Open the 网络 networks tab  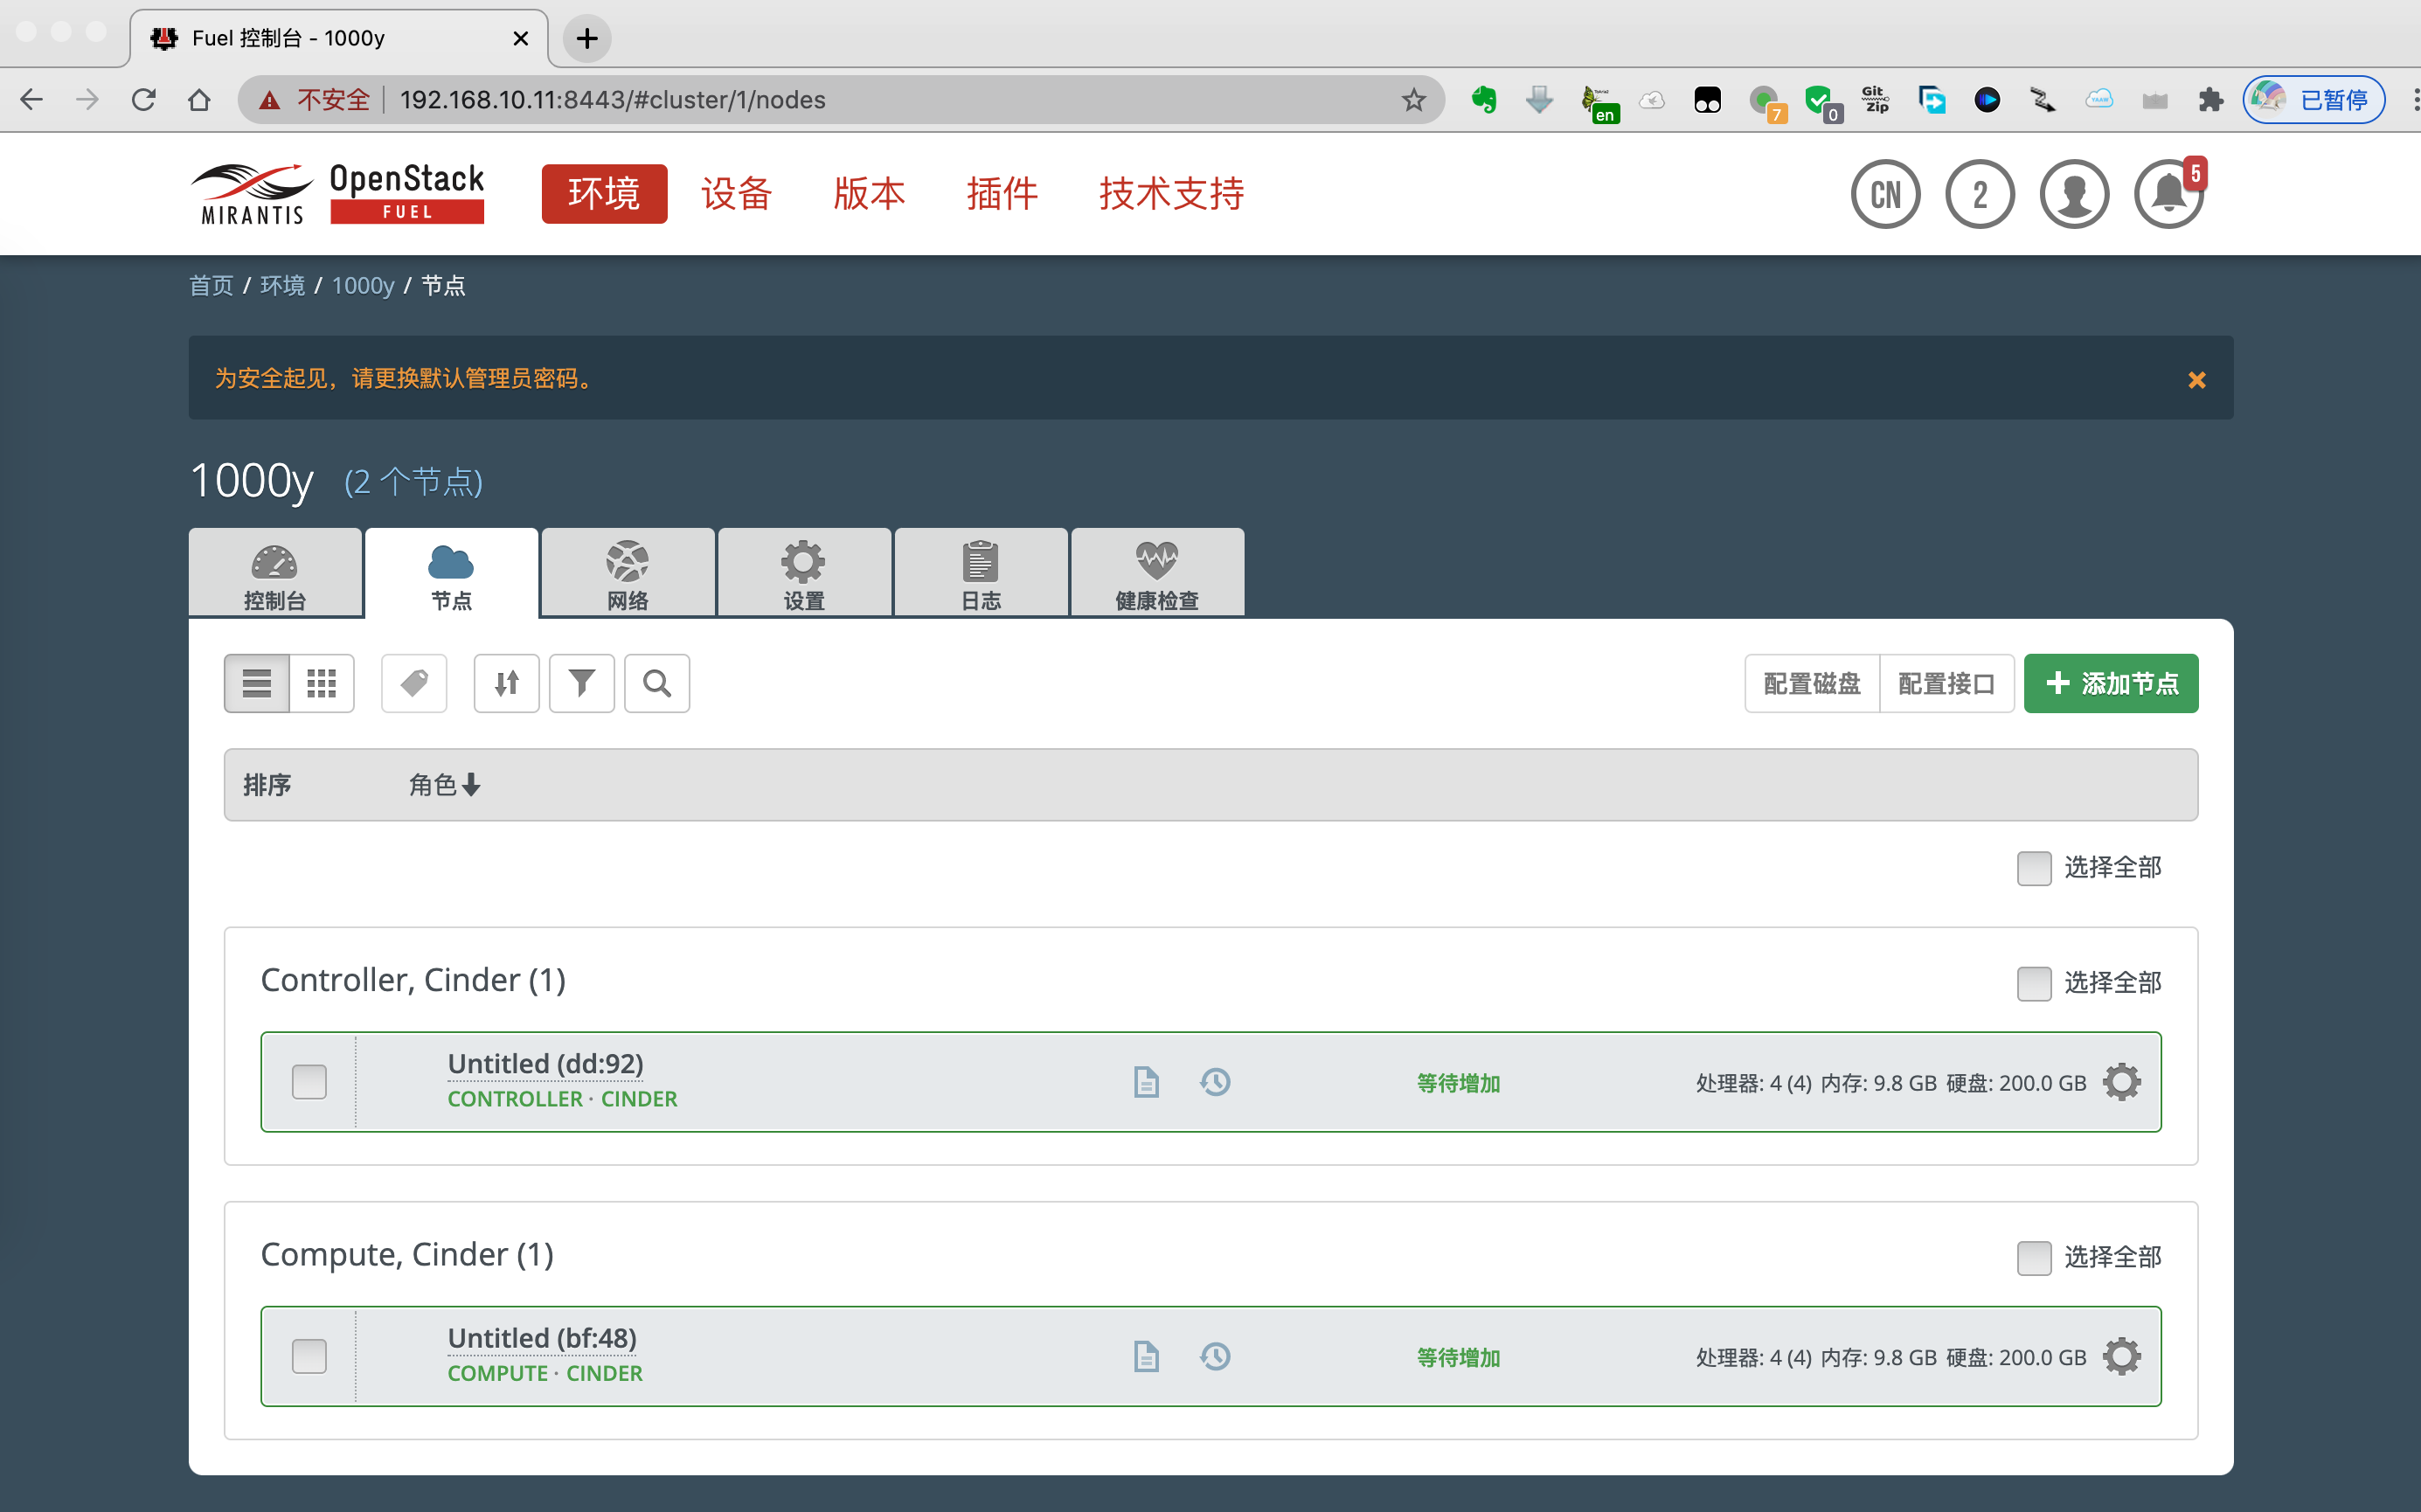coord(628,573)
